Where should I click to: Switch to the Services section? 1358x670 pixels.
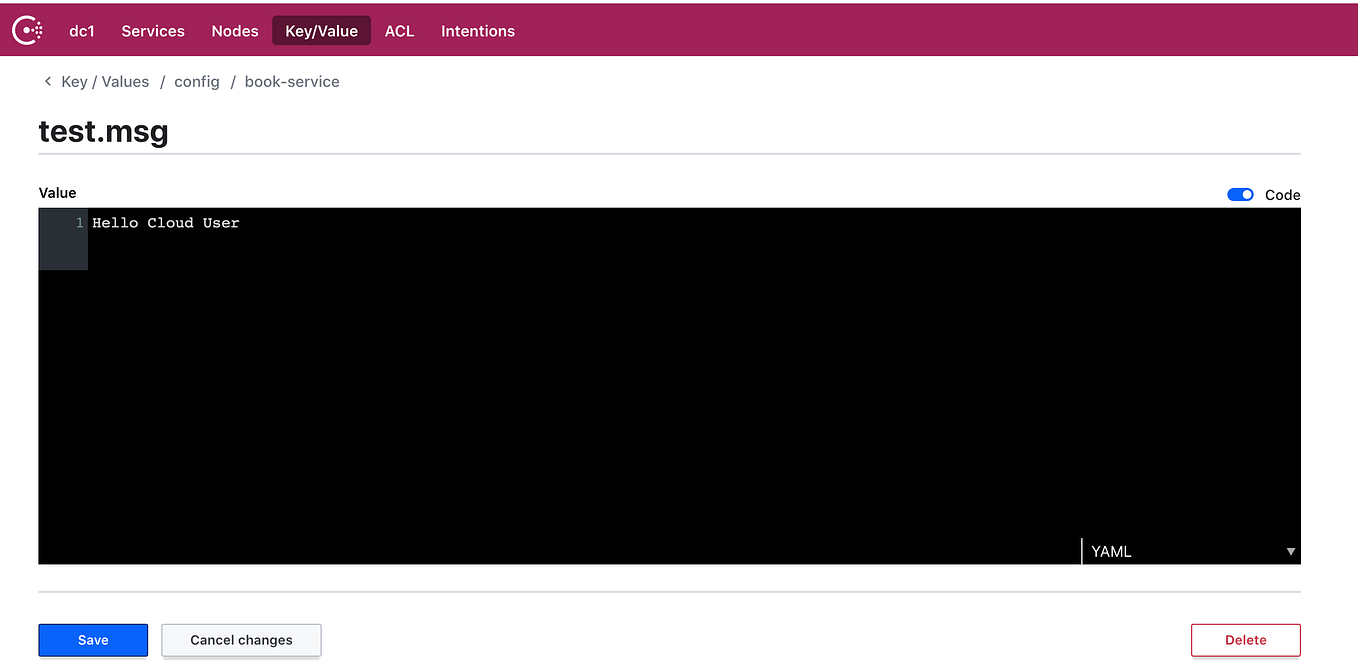tap(152, 31)
